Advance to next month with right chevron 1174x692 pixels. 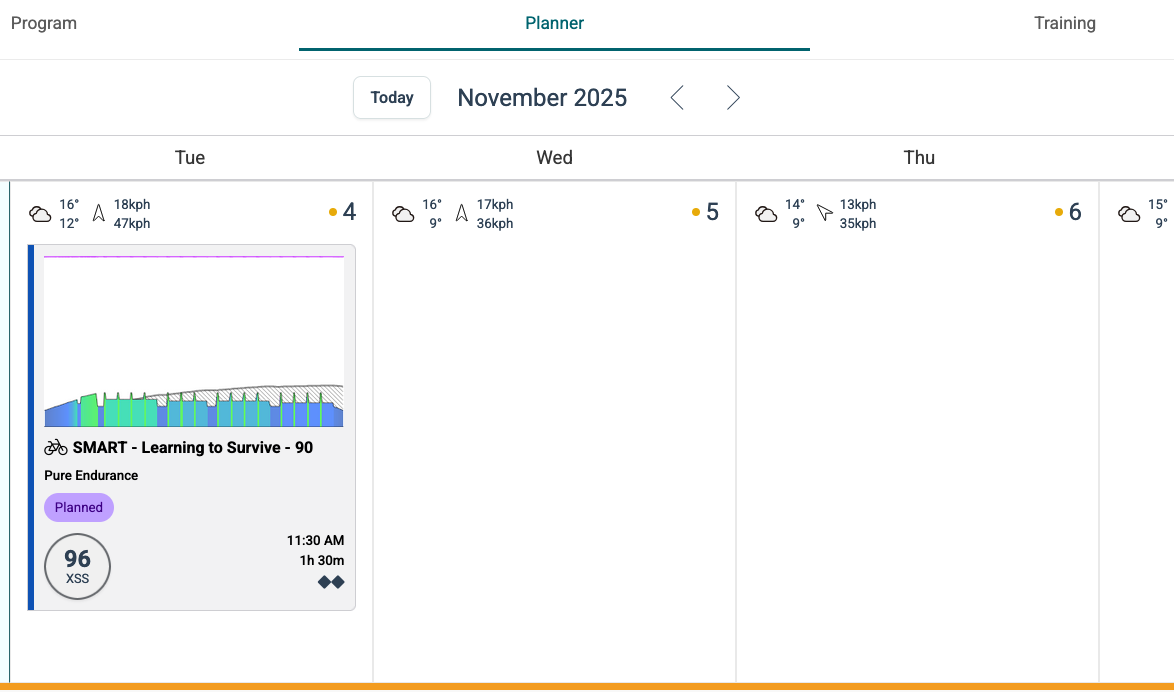pos(733,98)
